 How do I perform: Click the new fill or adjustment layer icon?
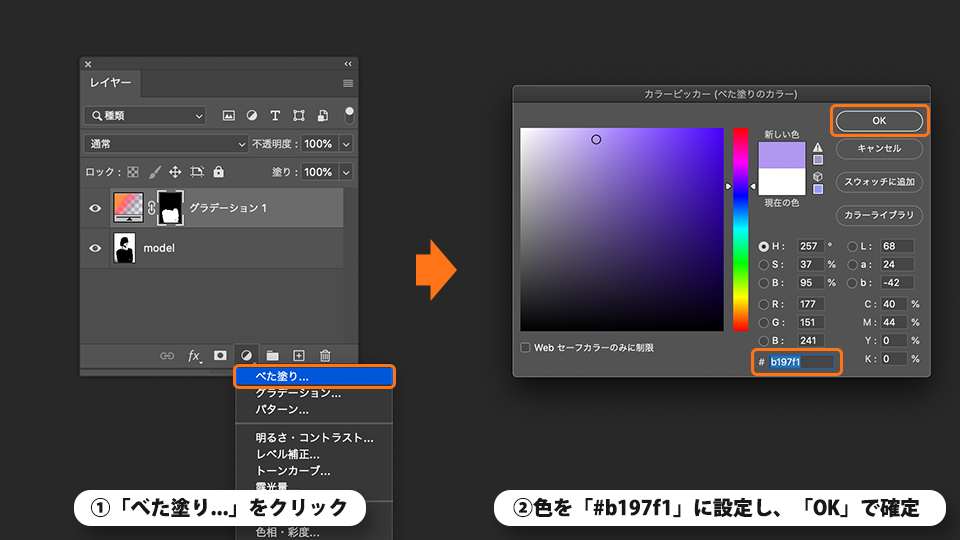tap(246, 356)
